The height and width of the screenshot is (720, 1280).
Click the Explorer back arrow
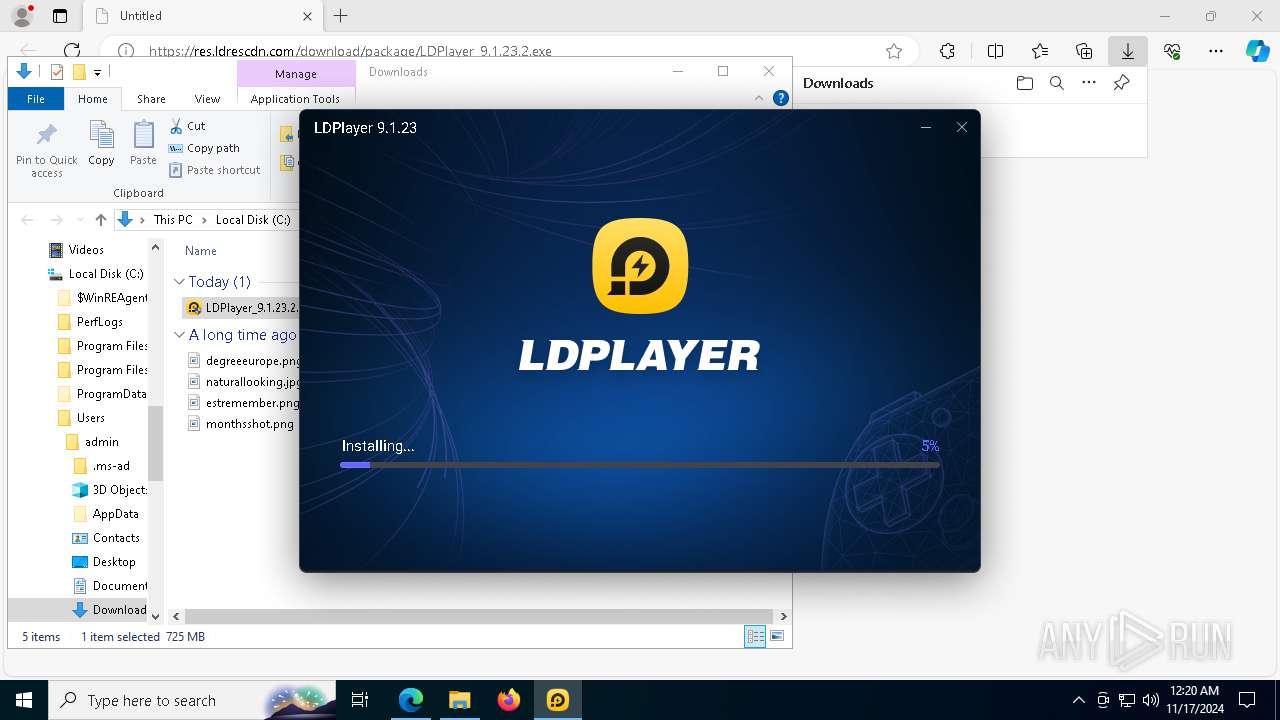[28, 220]
